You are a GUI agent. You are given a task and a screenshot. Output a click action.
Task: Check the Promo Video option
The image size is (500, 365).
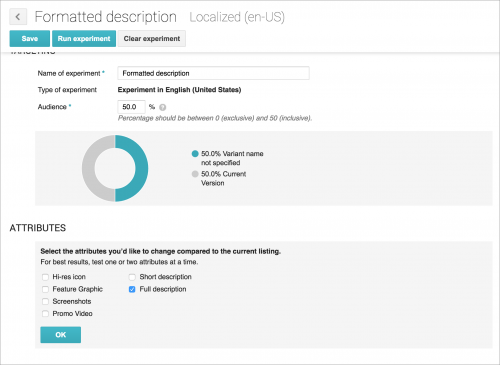coord(45,314)
